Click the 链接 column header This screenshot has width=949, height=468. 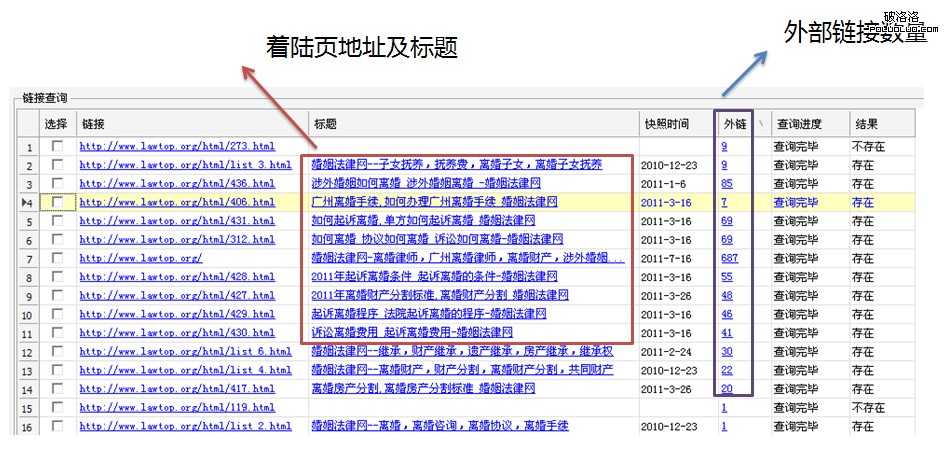tap(92, 125)
